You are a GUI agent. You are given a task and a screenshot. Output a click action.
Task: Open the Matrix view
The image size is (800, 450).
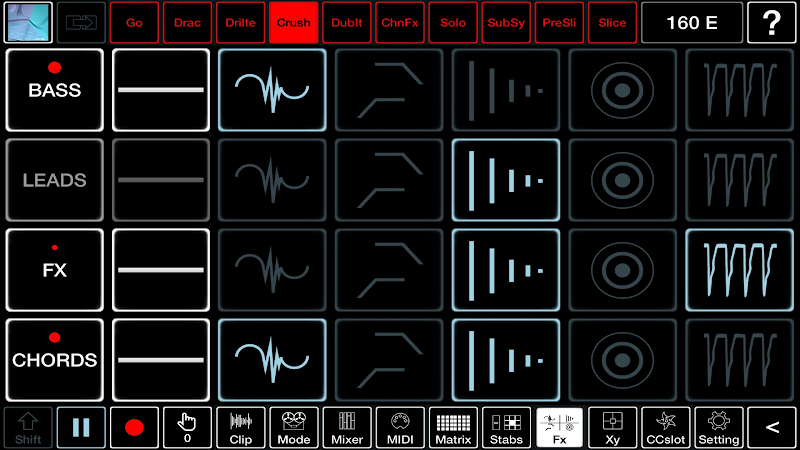[453, 428]
